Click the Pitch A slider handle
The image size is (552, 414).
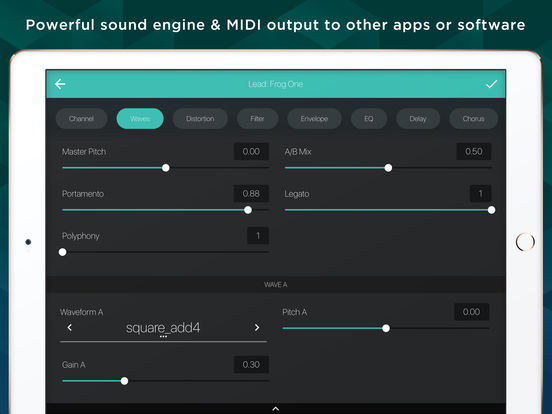tap(386, 328)
